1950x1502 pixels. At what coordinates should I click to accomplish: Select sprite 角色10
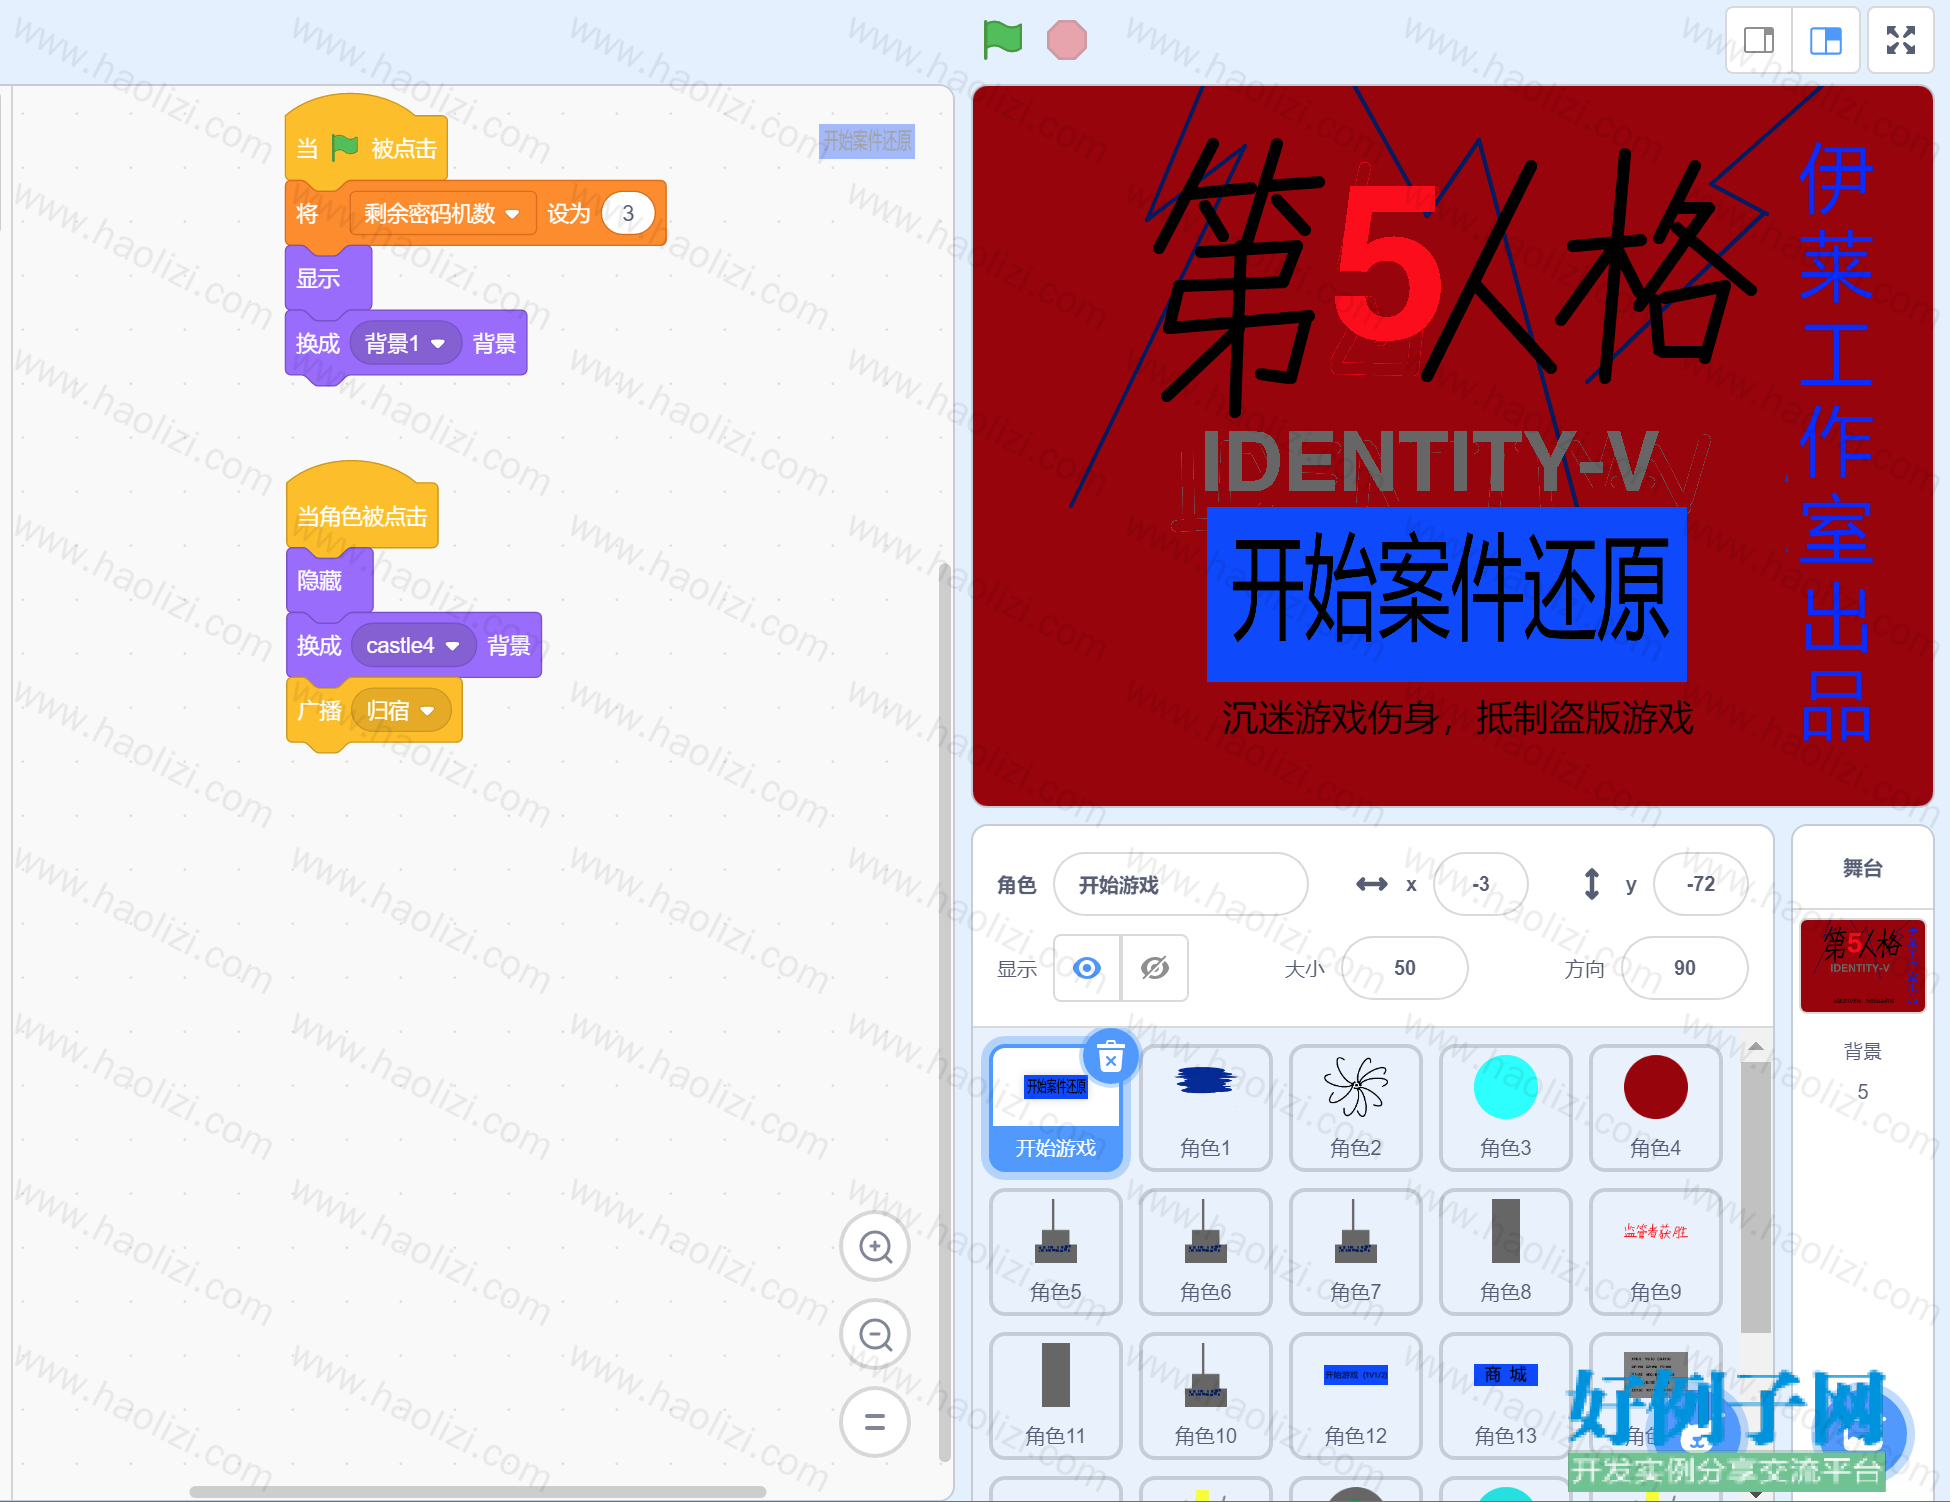pos(1206,1395)
